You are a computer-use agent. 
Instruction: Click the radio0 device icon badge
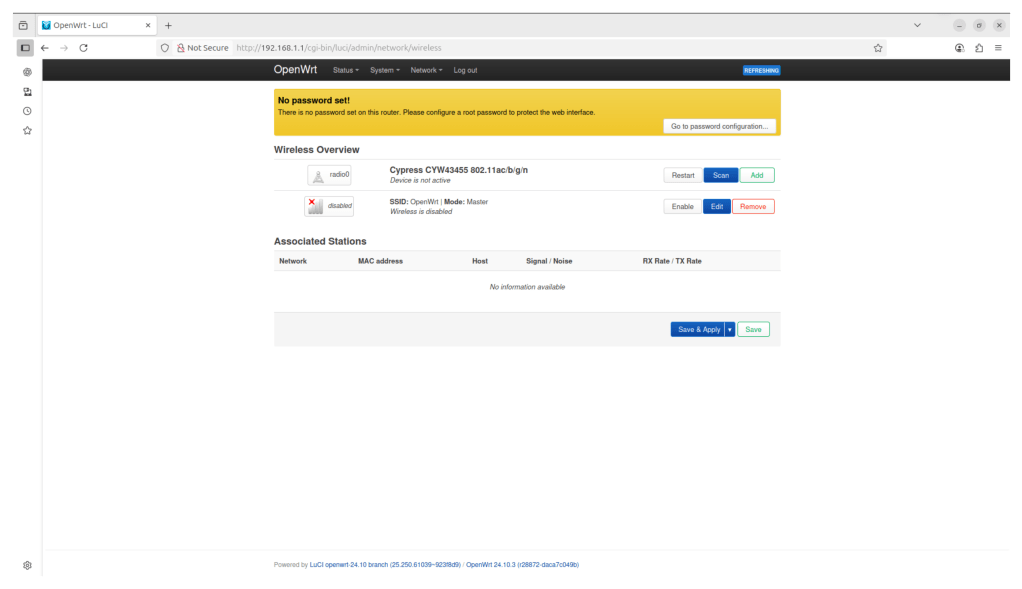click(329, 175)
